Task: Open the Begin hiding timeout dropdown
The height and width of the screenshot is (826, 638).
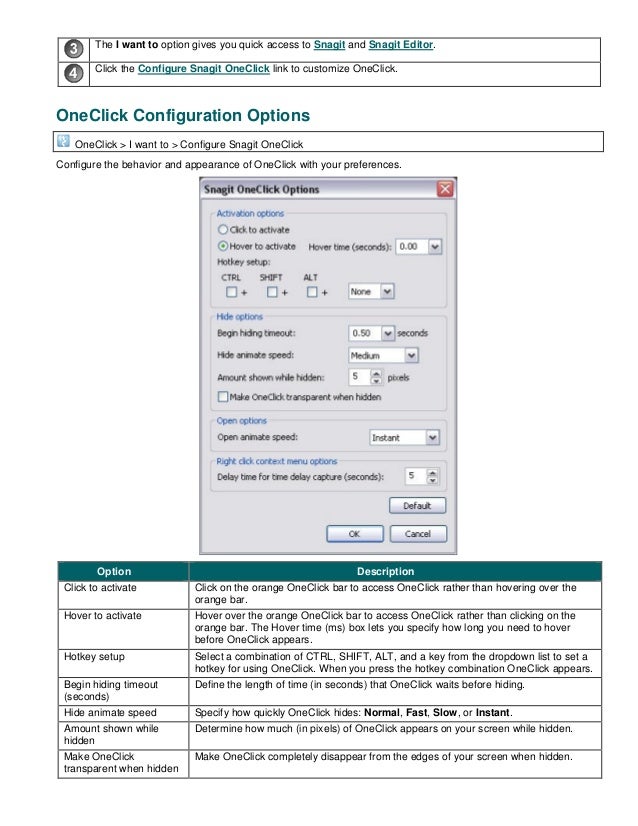Action: 387,333
